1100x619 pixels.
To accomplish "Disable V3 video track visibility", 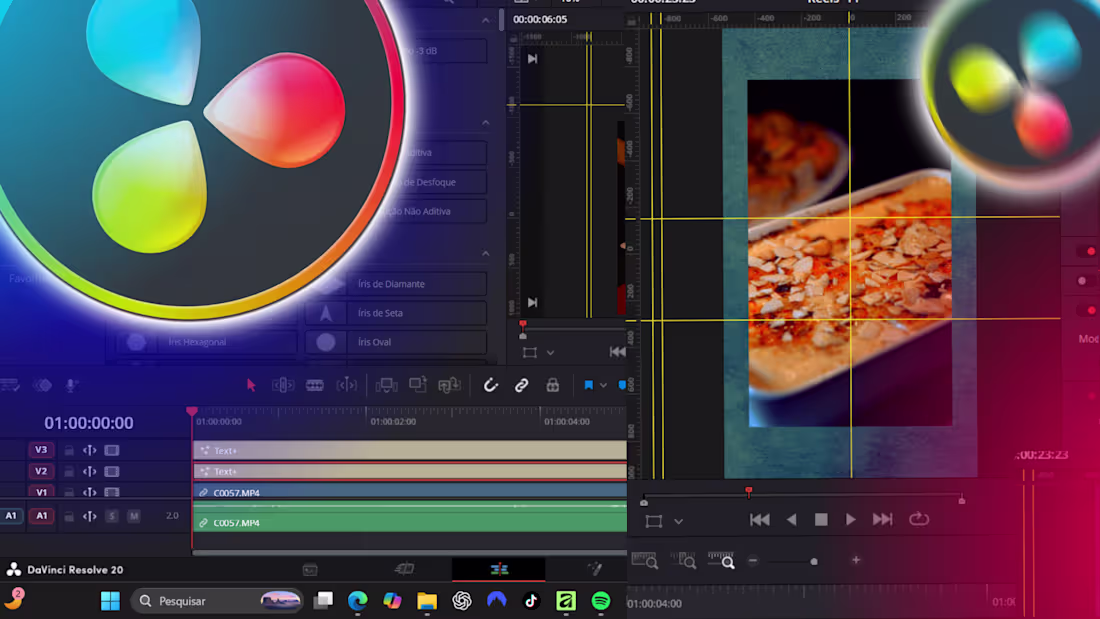I will 112,451.
